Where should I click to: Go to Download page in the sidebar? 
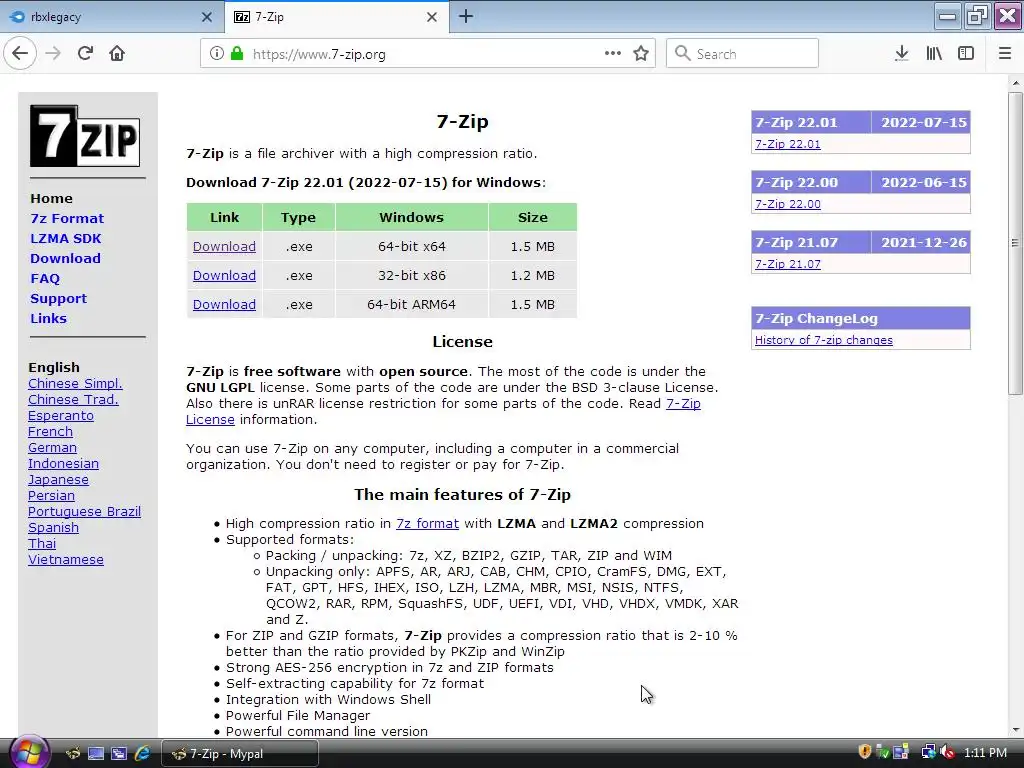tap(65, 259)
